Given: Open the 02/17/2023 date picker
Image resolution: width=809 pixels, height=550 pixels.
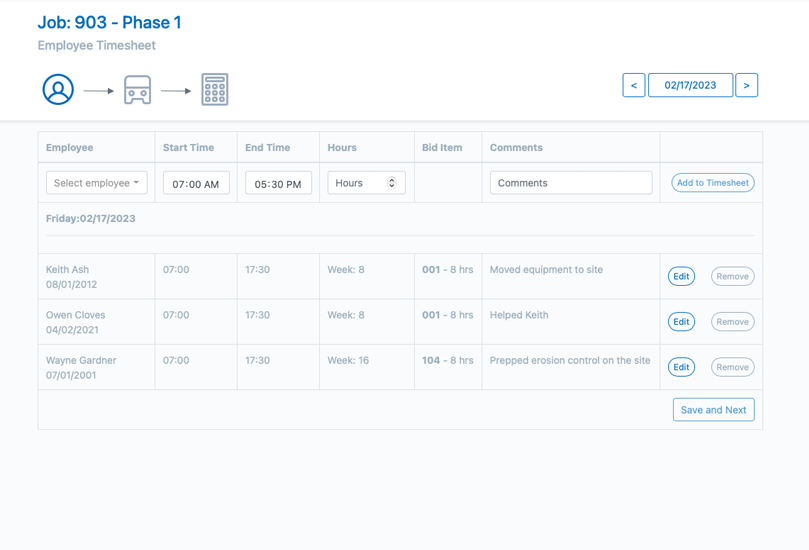Looking at the screenshot, I should (x=690, y=85).
